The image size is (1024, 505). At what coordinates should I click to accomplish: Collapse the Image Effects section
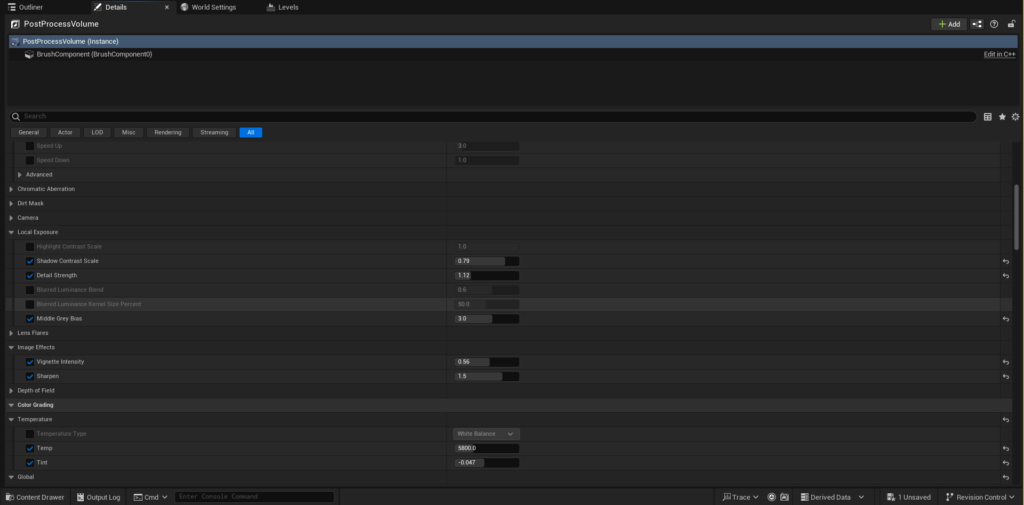click(x=11, y=348)
